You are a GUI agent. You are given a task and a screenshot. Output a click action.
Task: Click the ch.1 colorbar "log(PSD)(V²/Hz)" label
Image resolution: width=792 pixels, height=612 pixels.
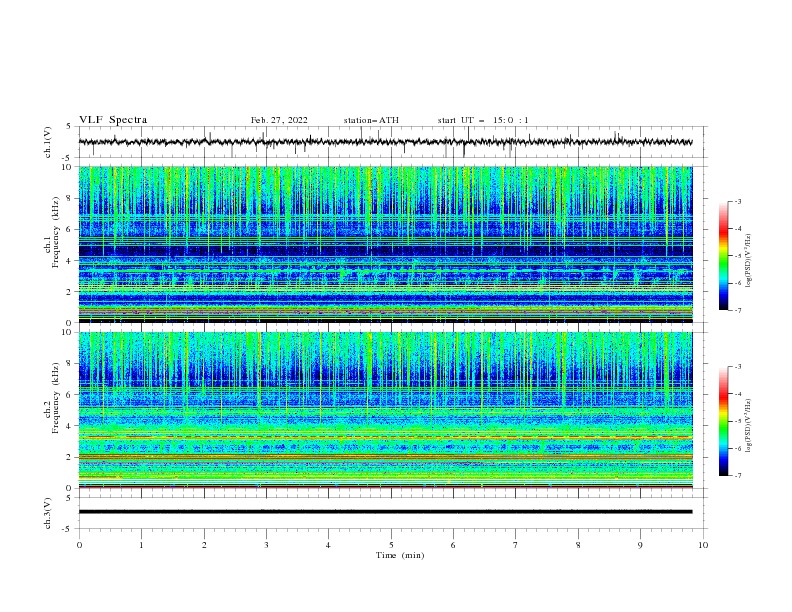coord(749,261)
